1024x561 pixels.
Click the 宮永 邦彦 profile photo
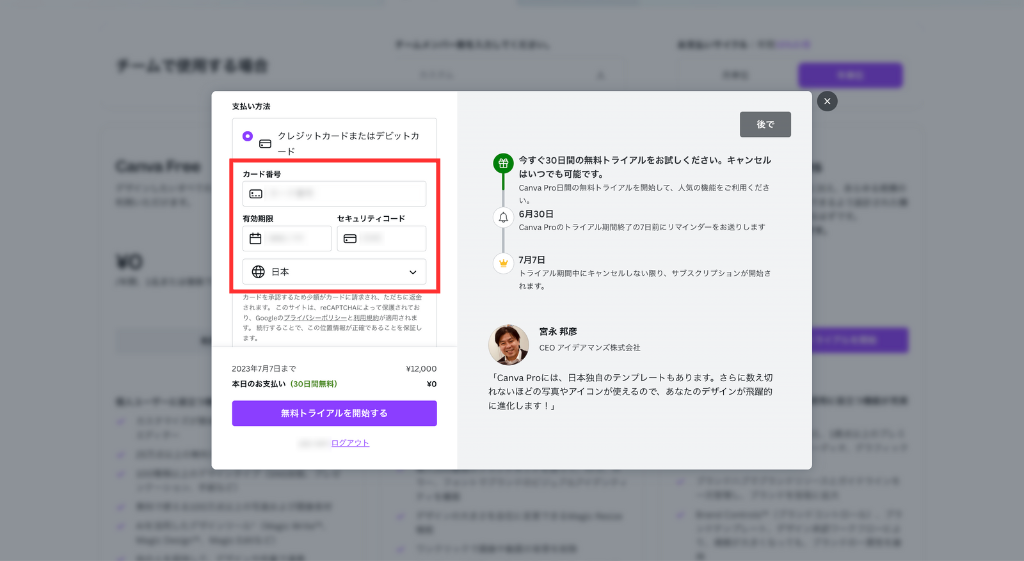[508, 344]
